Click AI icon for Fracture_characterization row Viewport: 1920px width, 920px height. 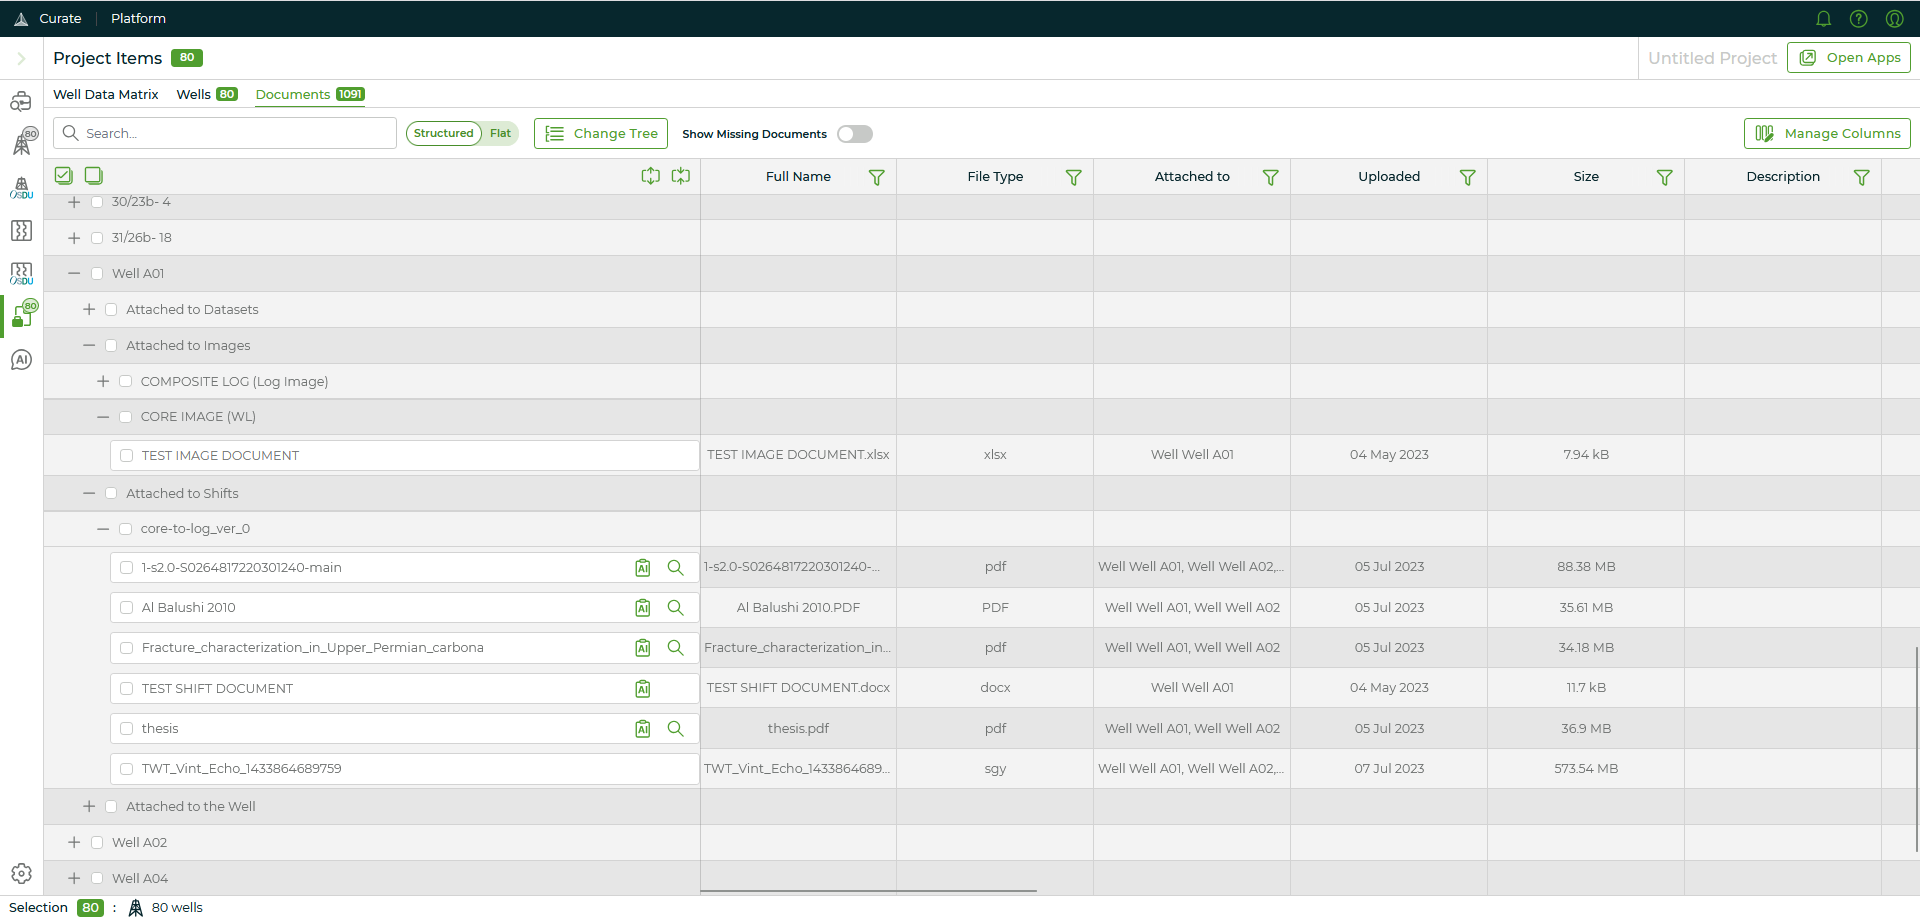[x=643, y=648]
